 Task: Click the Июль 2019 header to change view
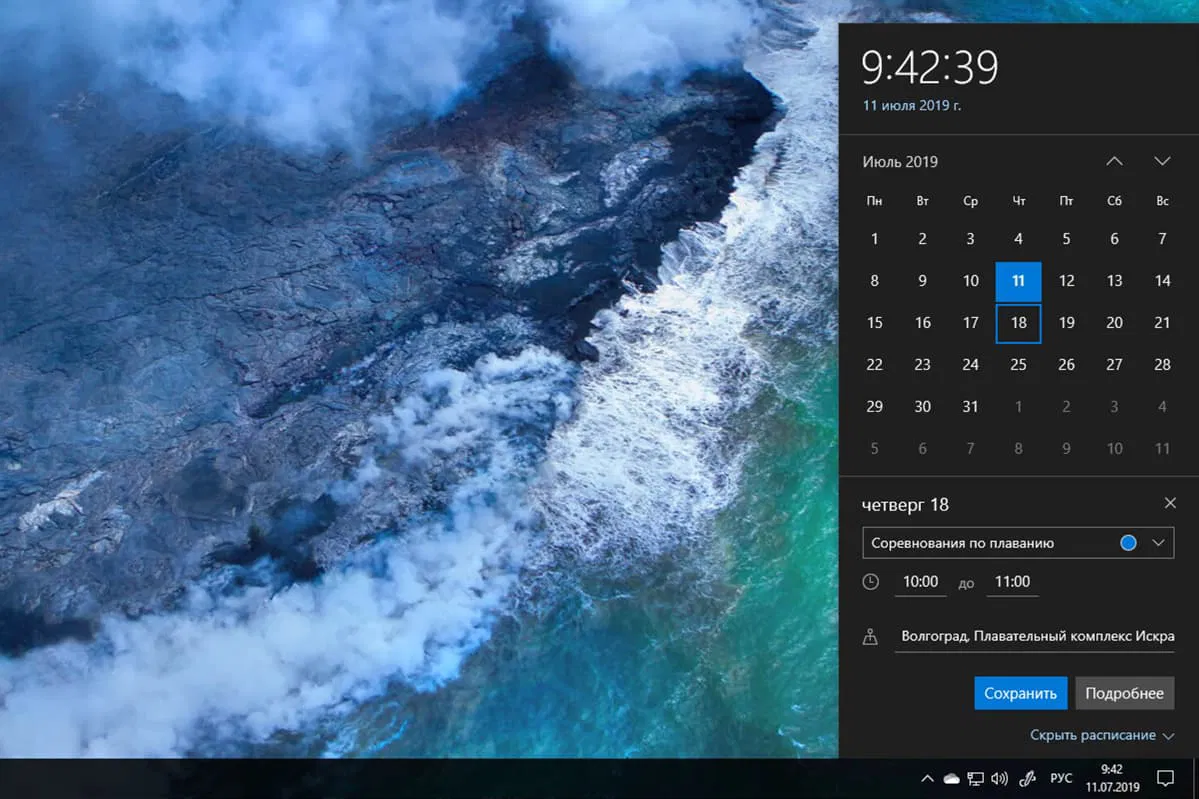click(x=900, y=161)
